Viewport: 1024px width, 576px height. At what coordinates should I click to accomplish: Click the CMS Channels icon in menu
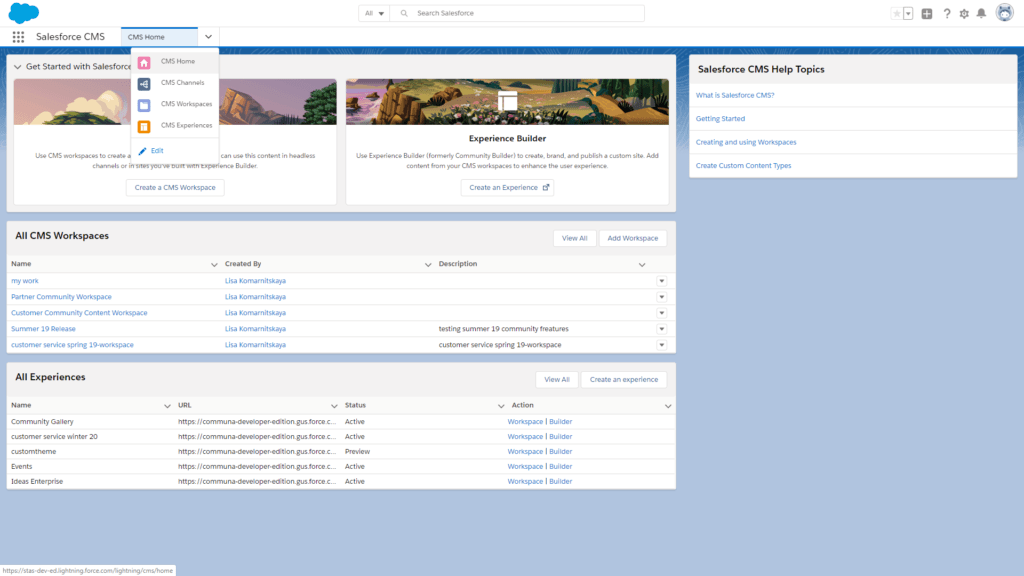[144, 84]
